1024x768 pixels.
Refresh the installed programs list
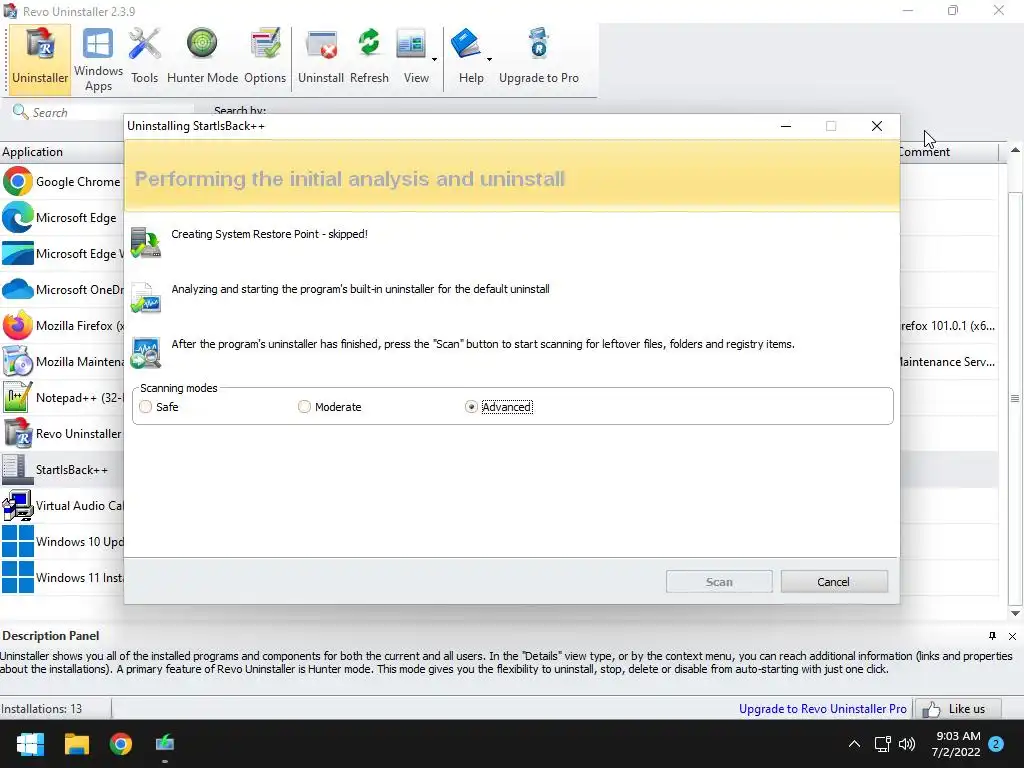[369, 57]
